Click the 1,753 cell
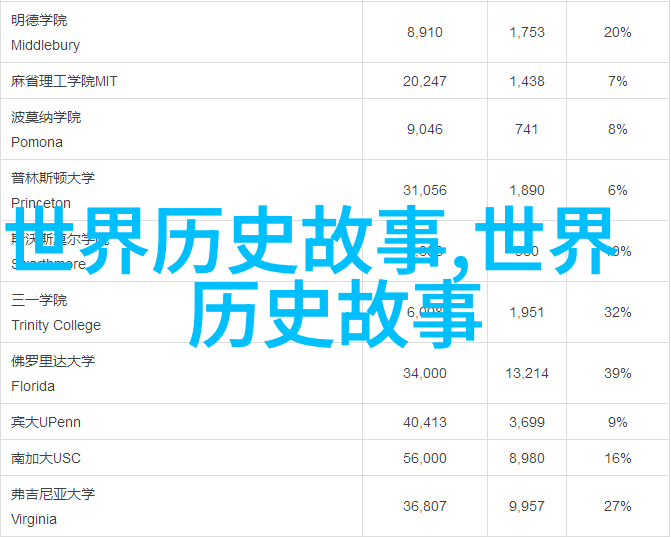The image size is (671, 537). (527, 33)
